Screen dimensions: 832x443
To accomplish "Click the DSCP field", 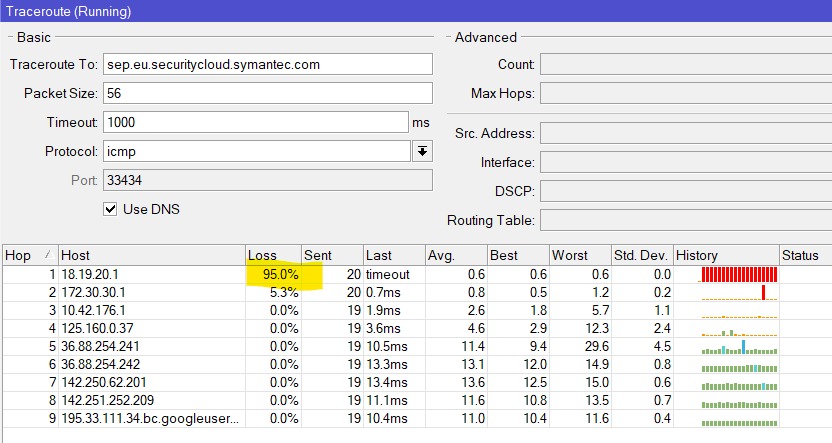I will (x=686, y=191).
